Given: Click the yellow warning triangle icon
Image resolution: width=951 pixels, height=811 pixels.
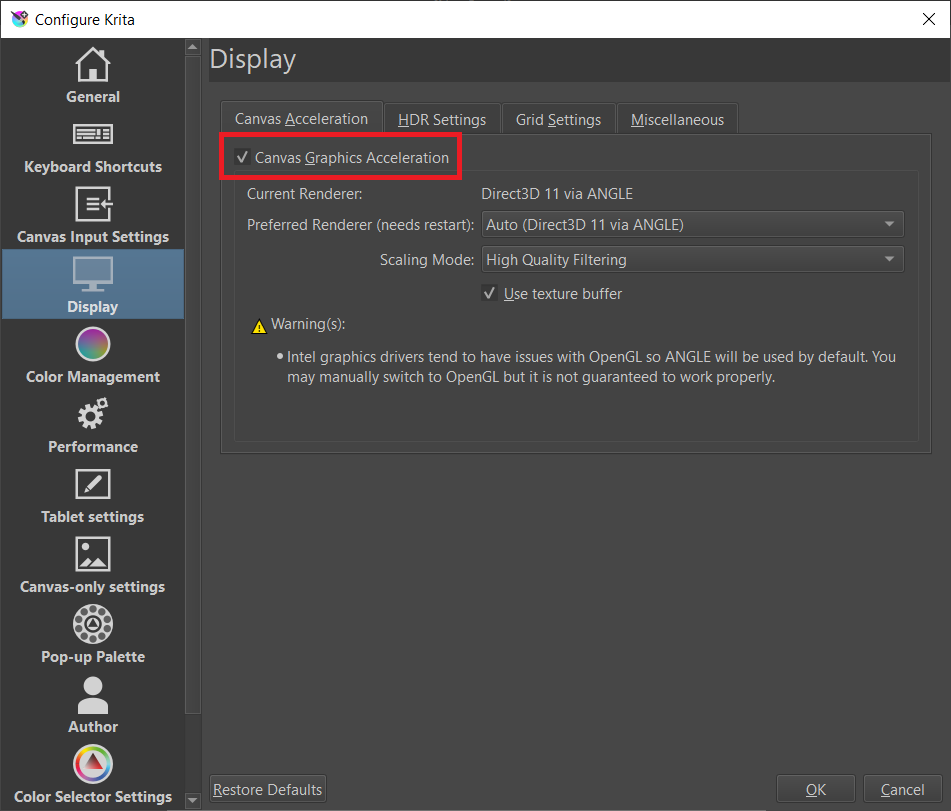Looking at the screenshot, I should 259,327.
